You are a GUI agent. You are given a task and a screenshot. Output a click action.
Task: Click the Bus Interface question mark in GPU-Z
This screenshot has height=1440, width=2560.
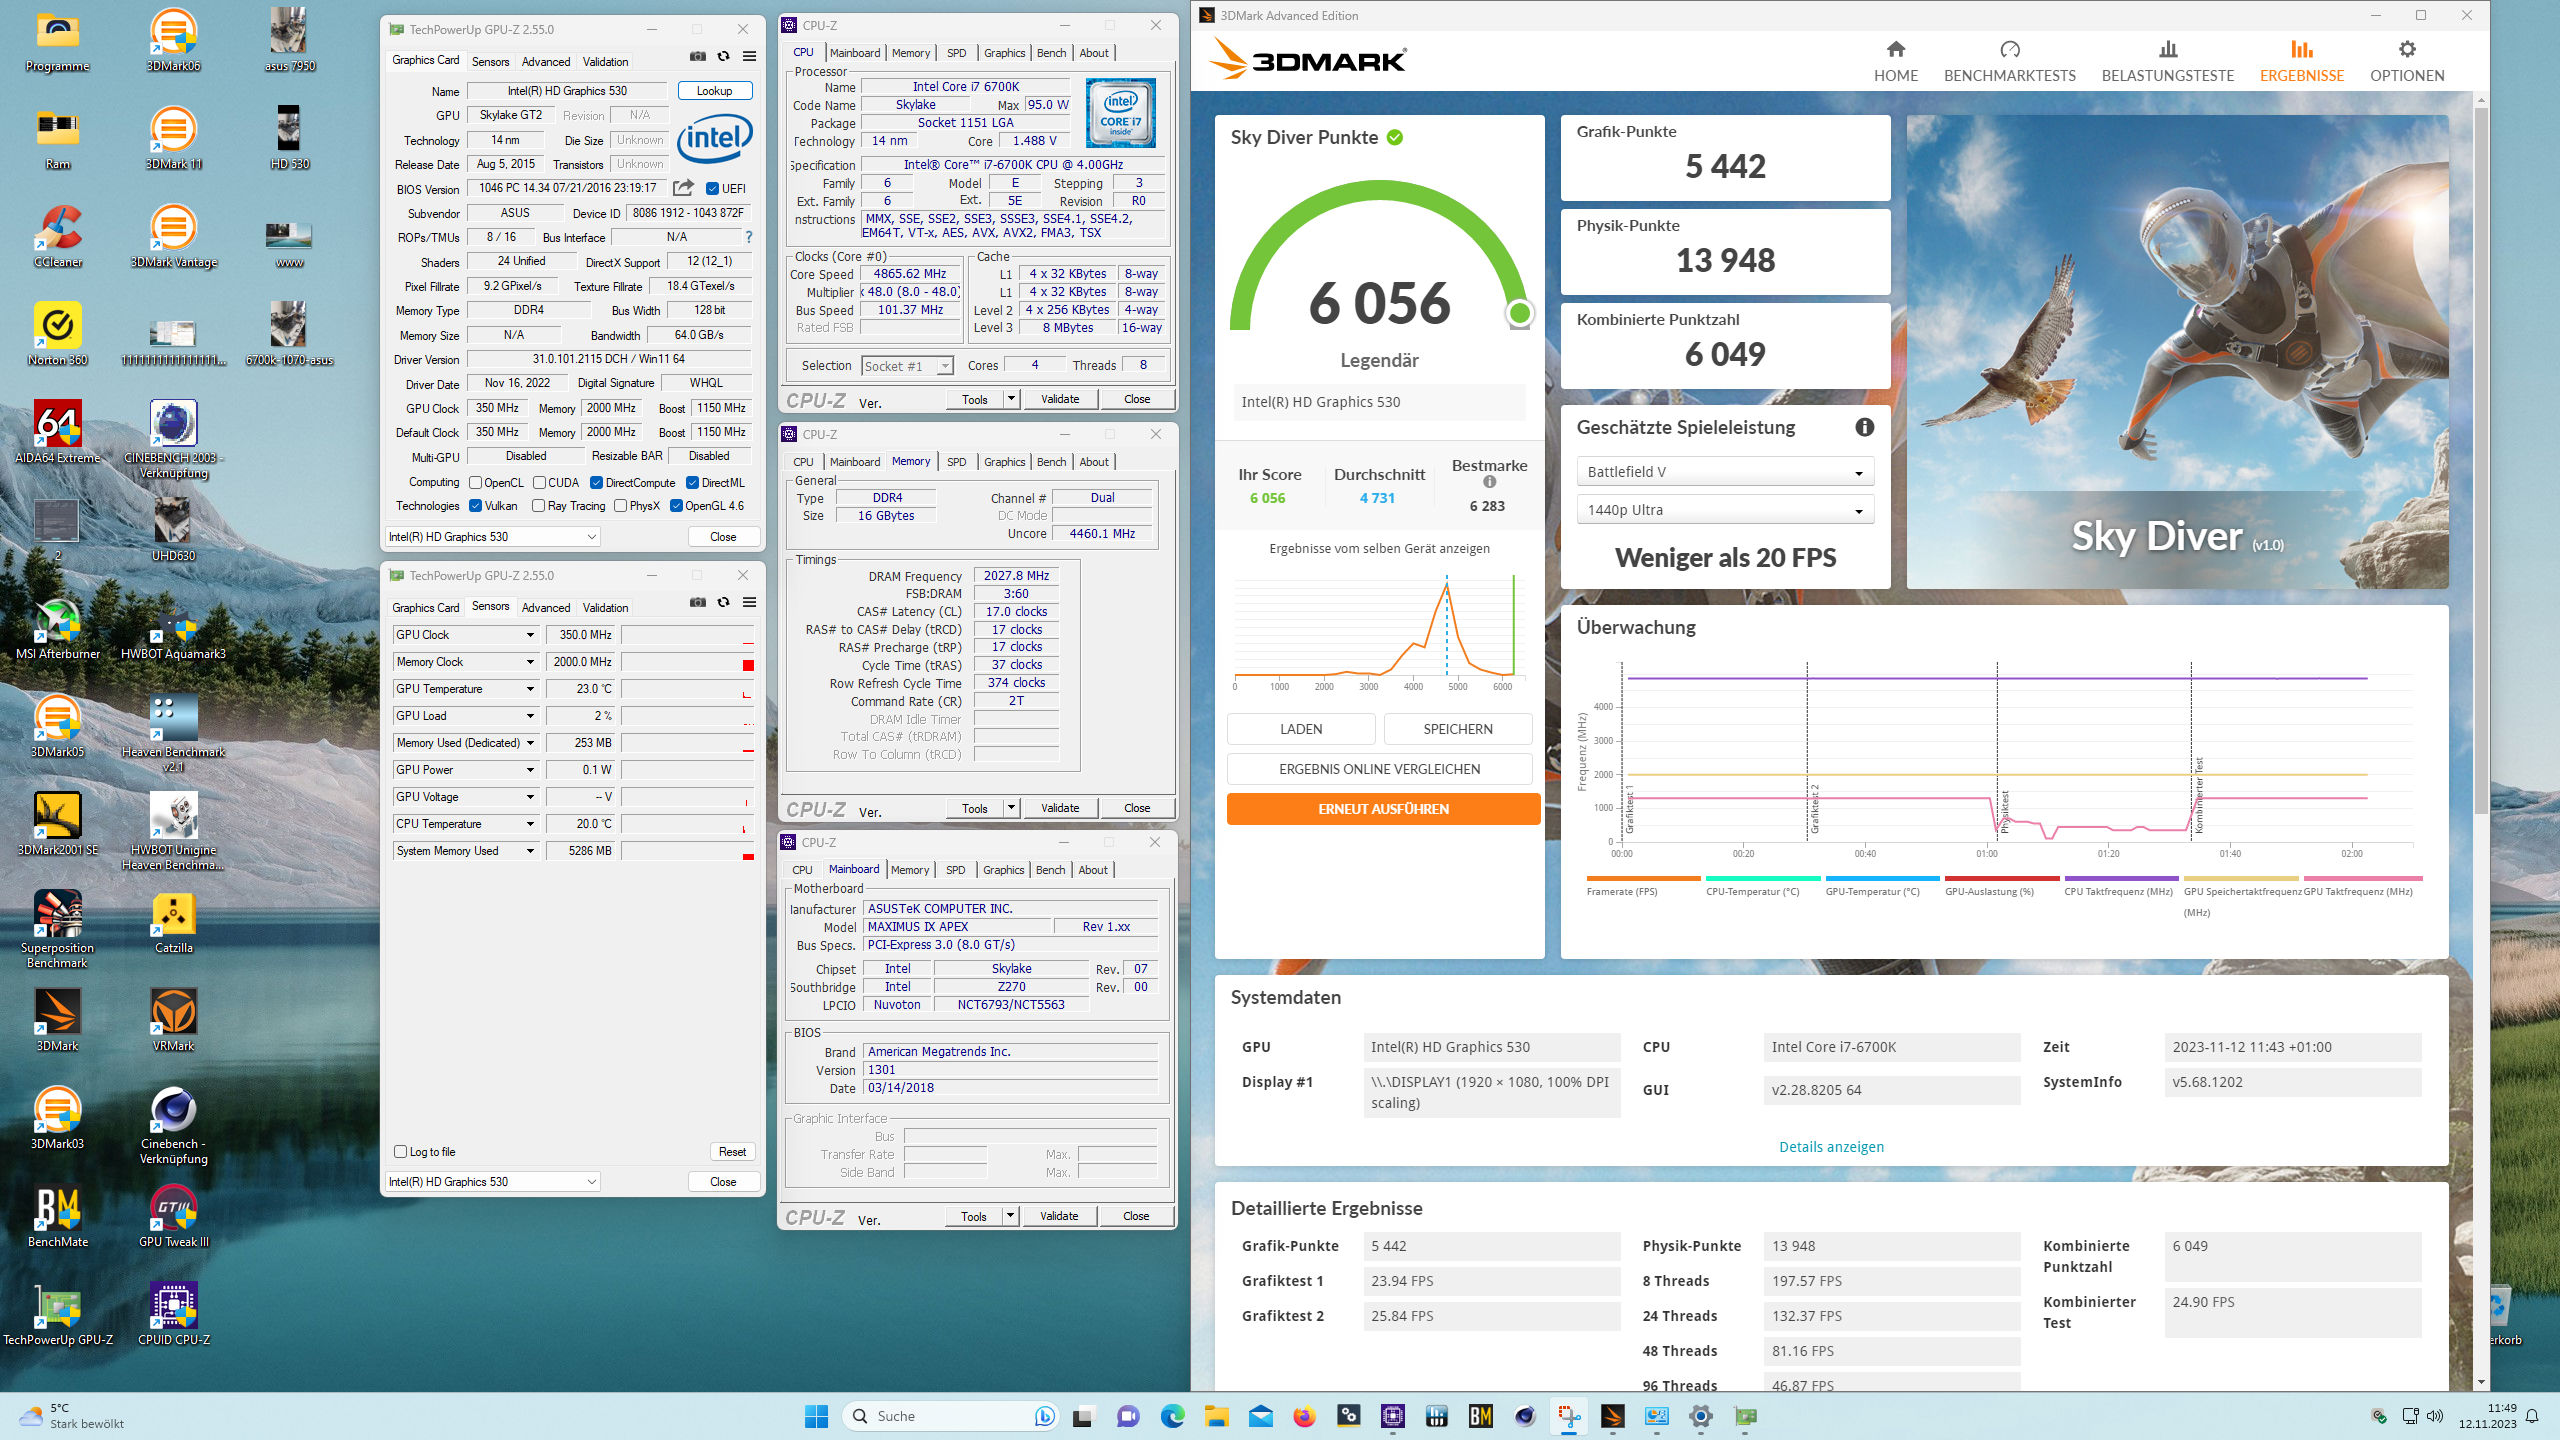tap(748, 237)
